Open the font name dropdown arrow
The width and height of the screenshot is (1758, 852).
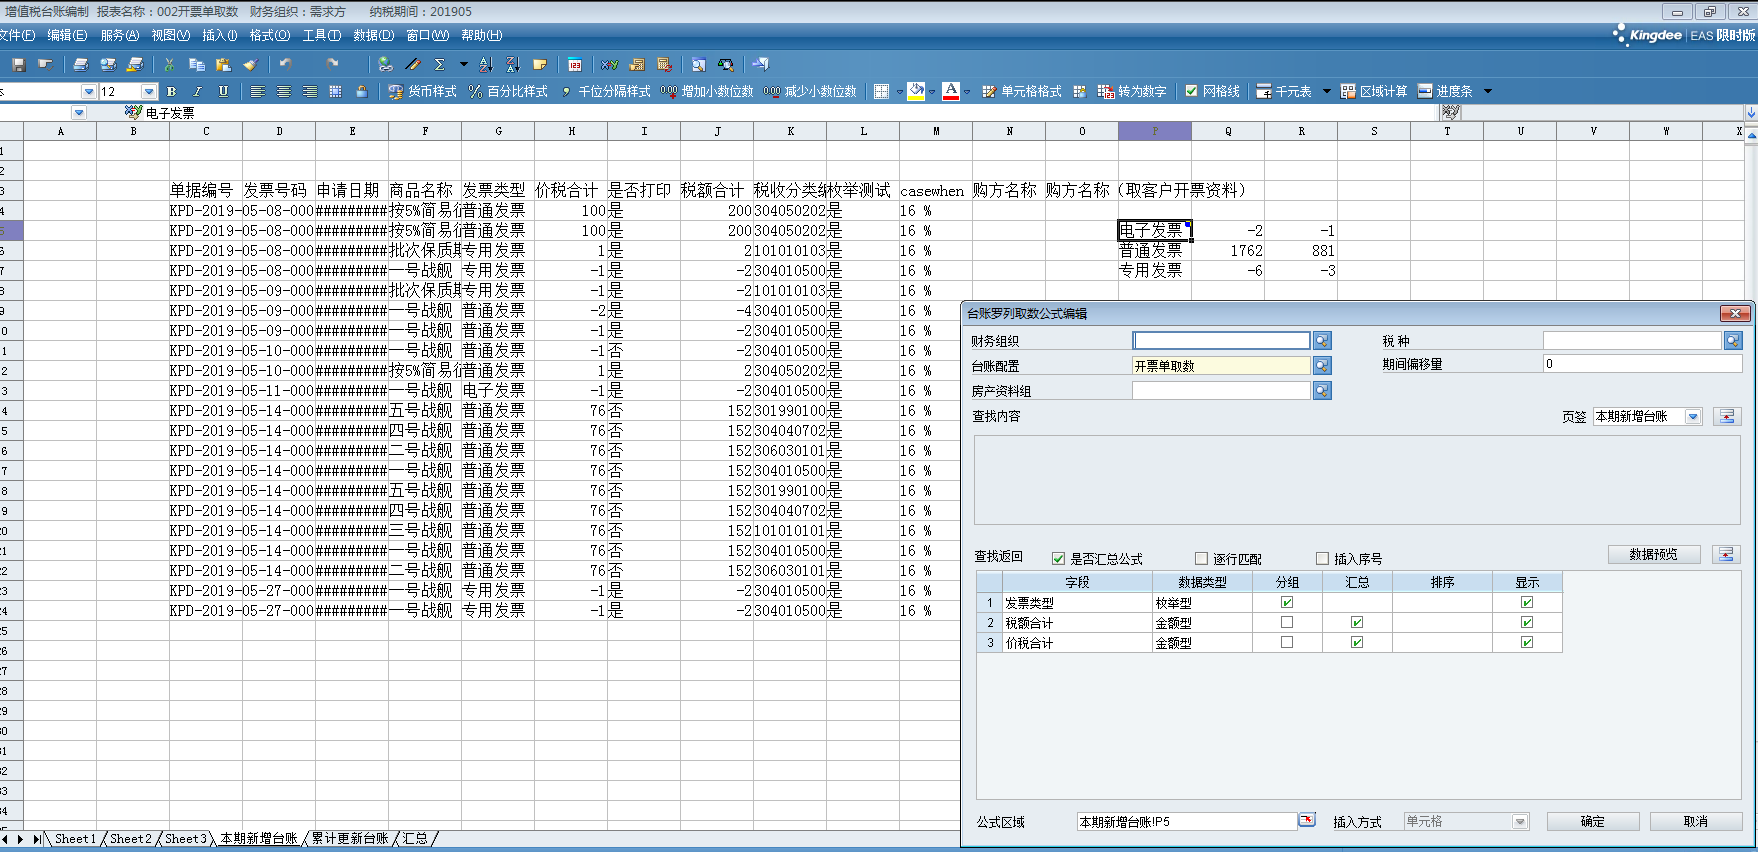point(88,91)
